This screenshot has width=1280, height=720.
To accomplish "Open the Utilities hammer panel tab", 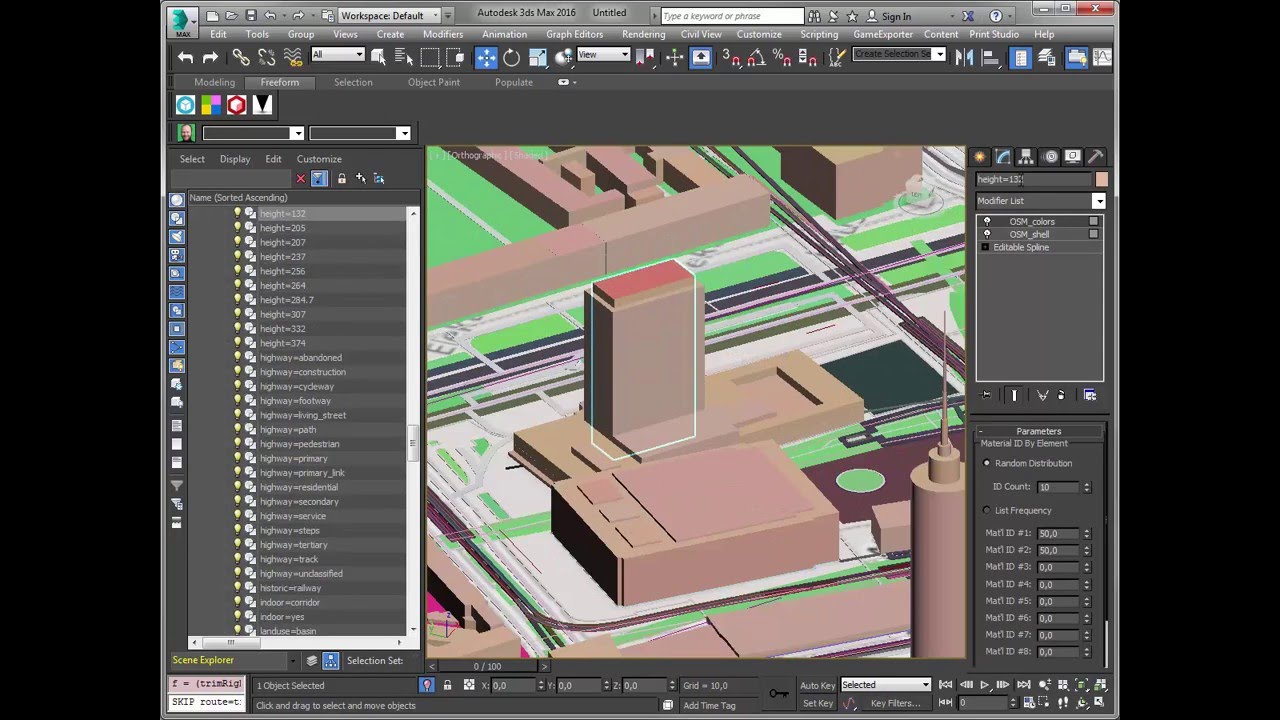I will click(1095, 157).
